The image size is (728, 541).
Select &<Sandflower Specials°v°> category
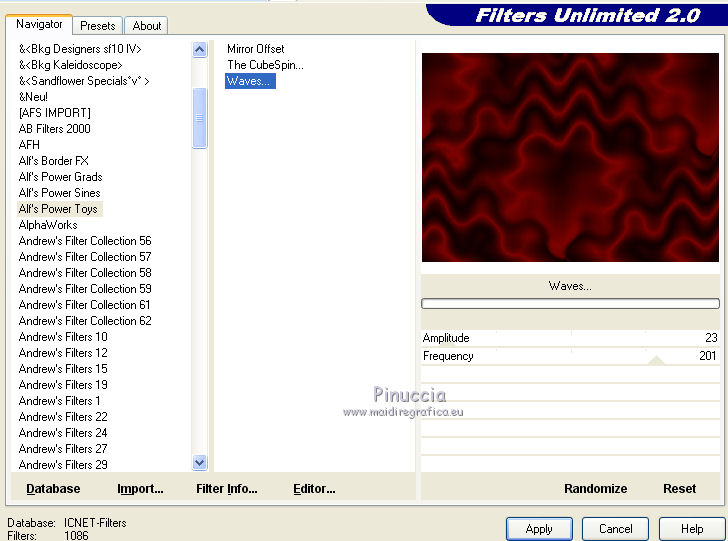tap(84, 81)
